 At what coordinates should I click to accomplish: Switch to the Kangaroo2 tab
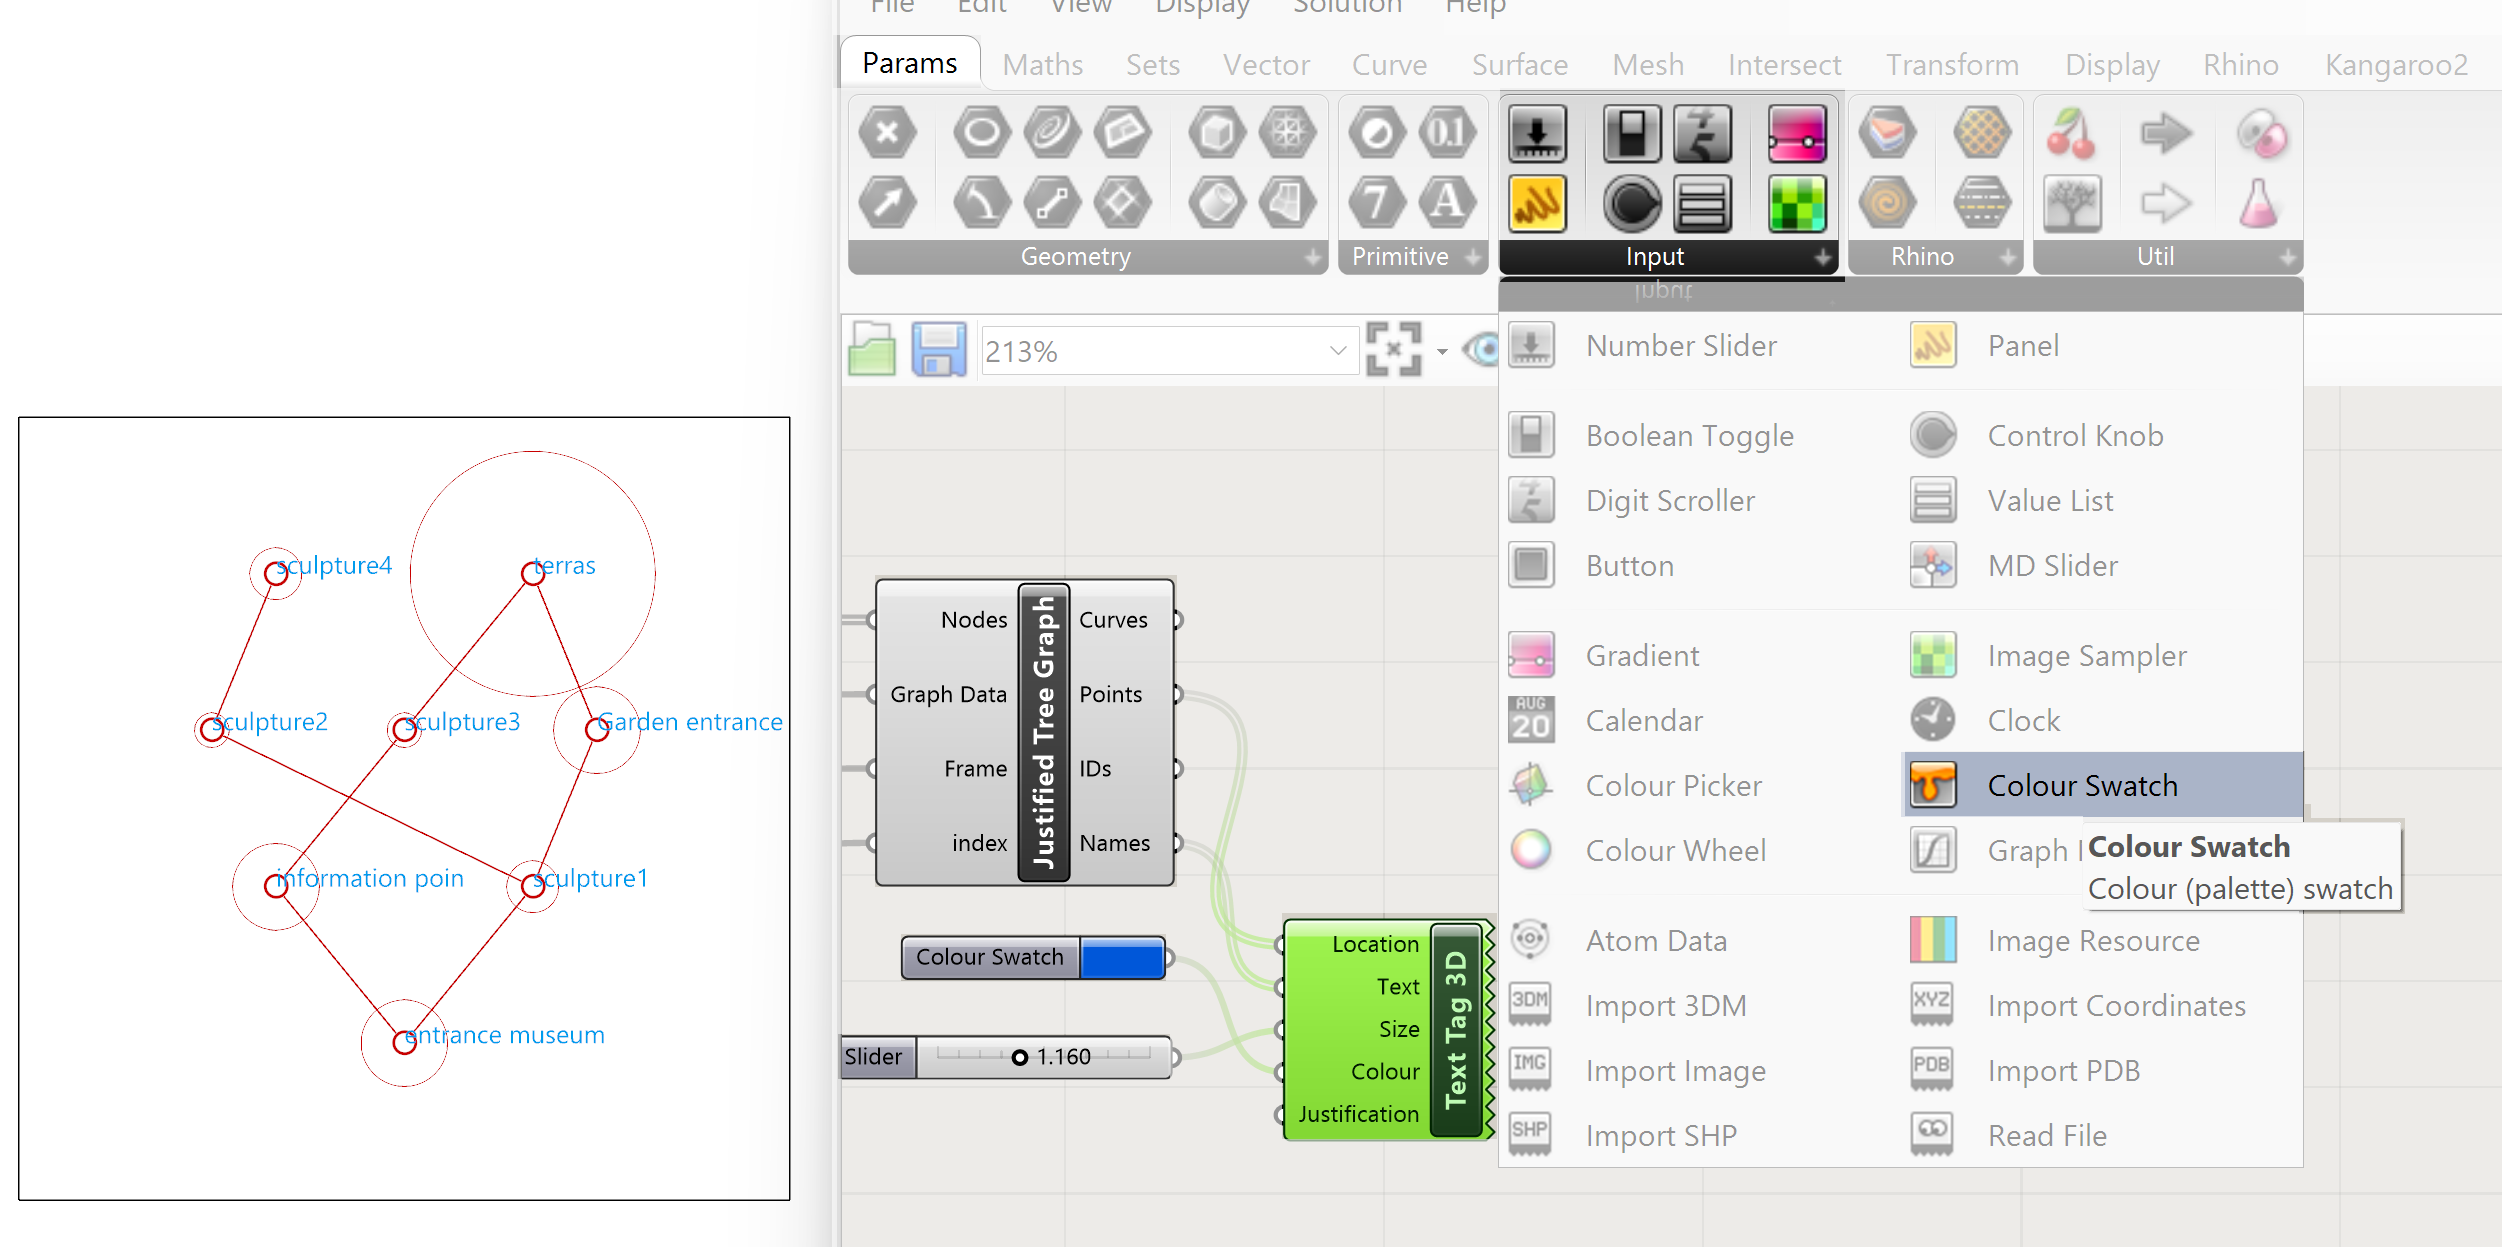(2395, 65)
